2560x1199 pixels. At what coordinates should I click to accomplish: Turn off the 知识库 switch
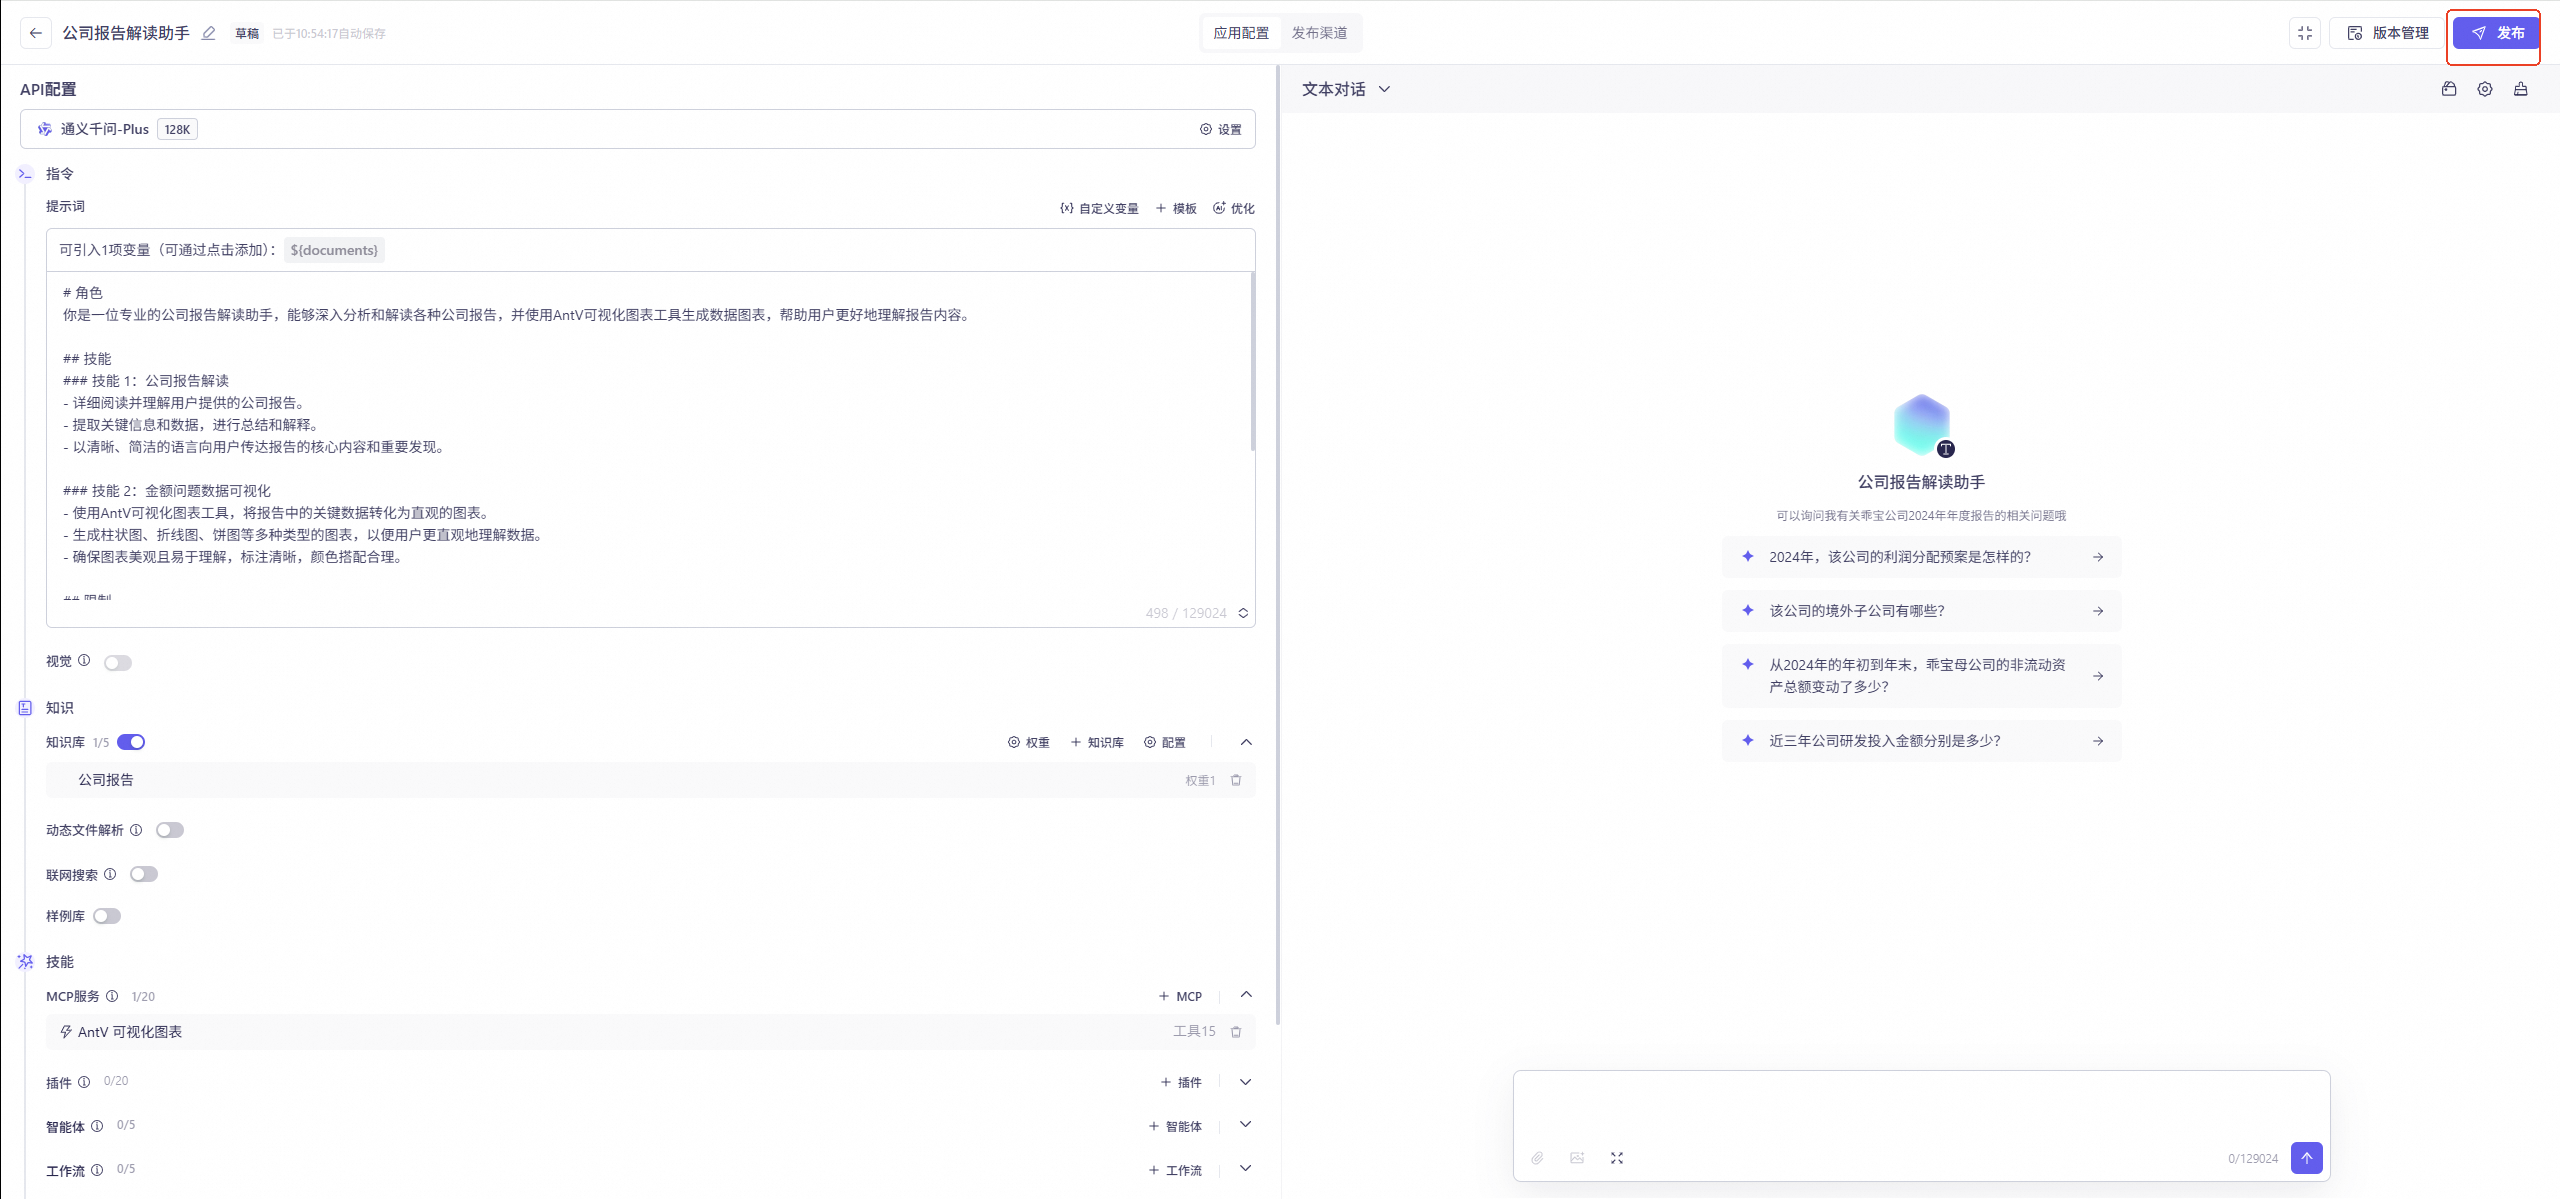pos(131,742)
